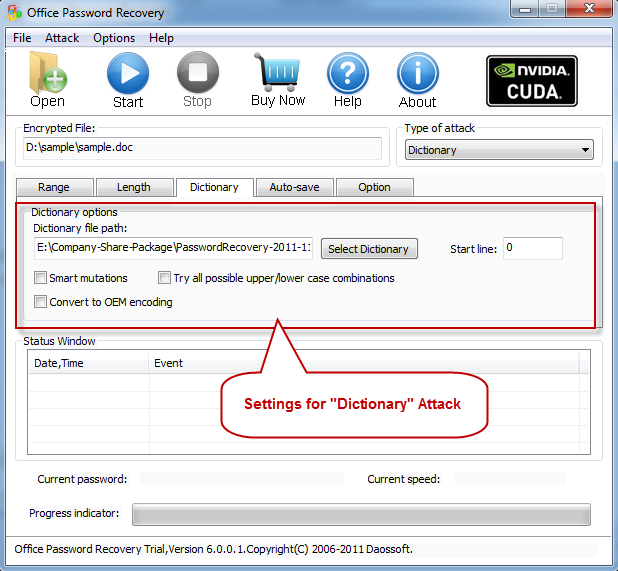Image resolution: width=618 pixels, height=571 pixels.
Task: Open the Help menu in menu bar
Action: pos(161,38)
